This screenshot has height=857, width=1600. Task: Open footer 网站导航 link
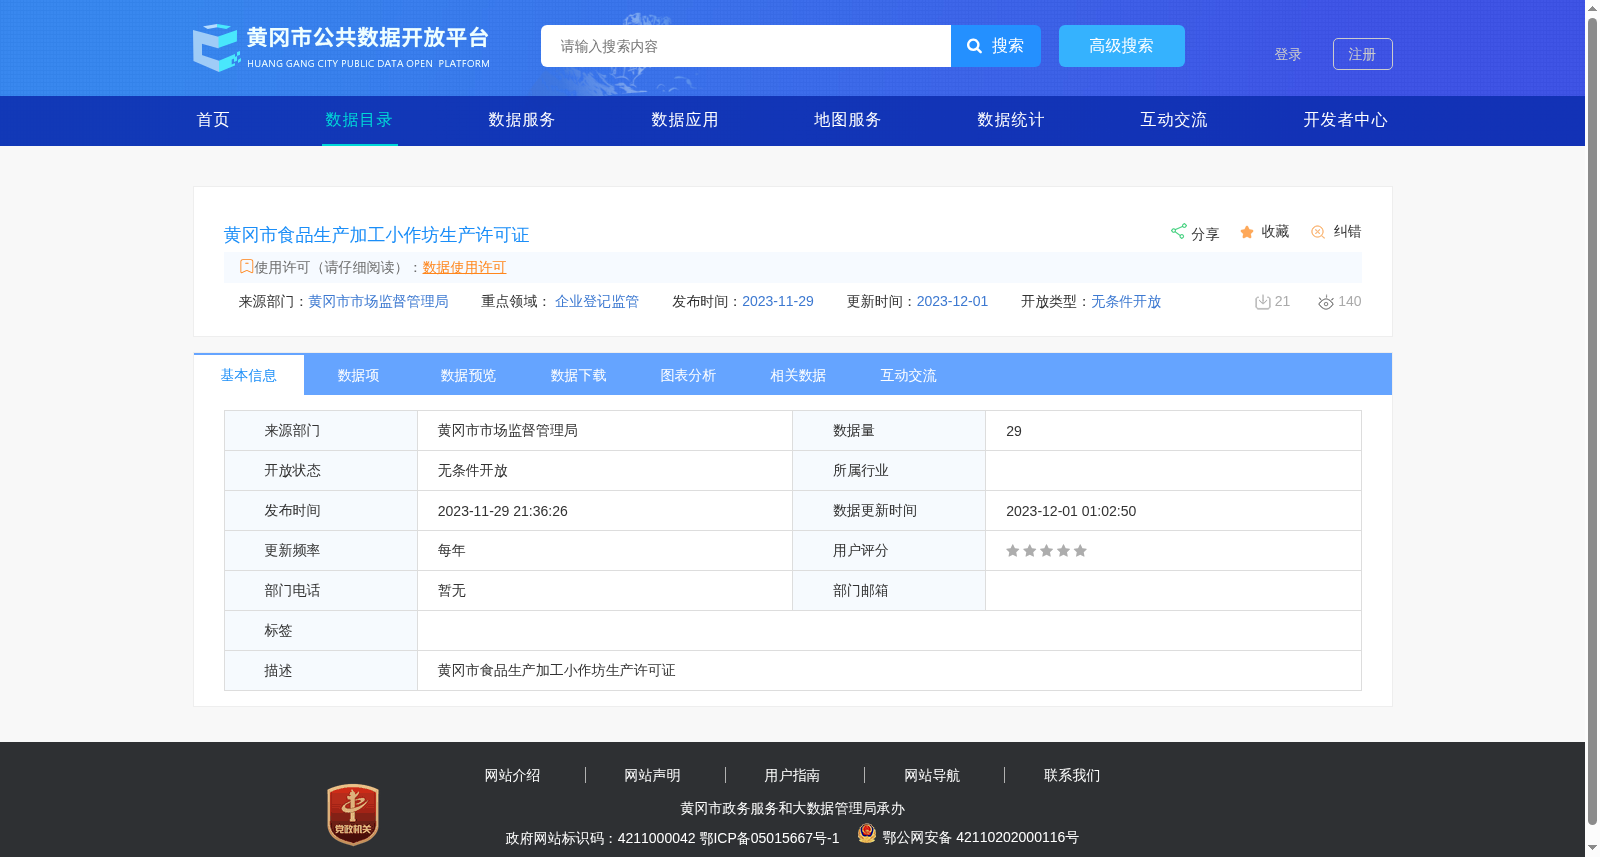[933, 775]
